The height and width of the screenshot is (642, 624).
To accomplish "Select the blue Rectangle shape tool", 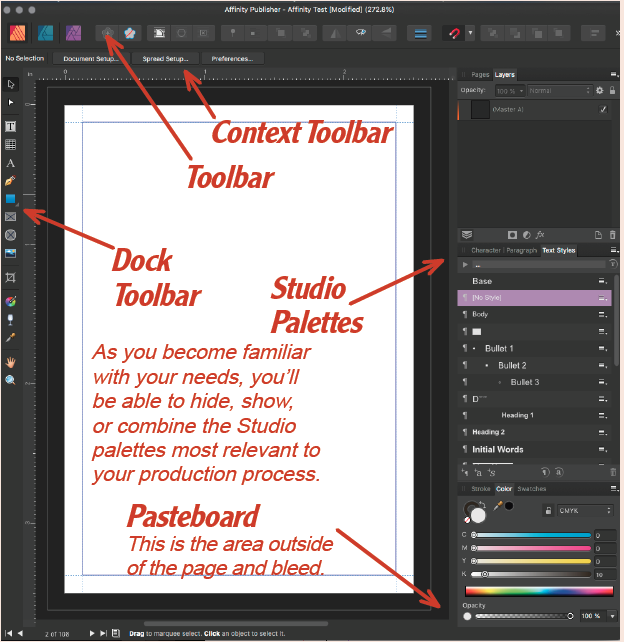I will tap(11, 199).
